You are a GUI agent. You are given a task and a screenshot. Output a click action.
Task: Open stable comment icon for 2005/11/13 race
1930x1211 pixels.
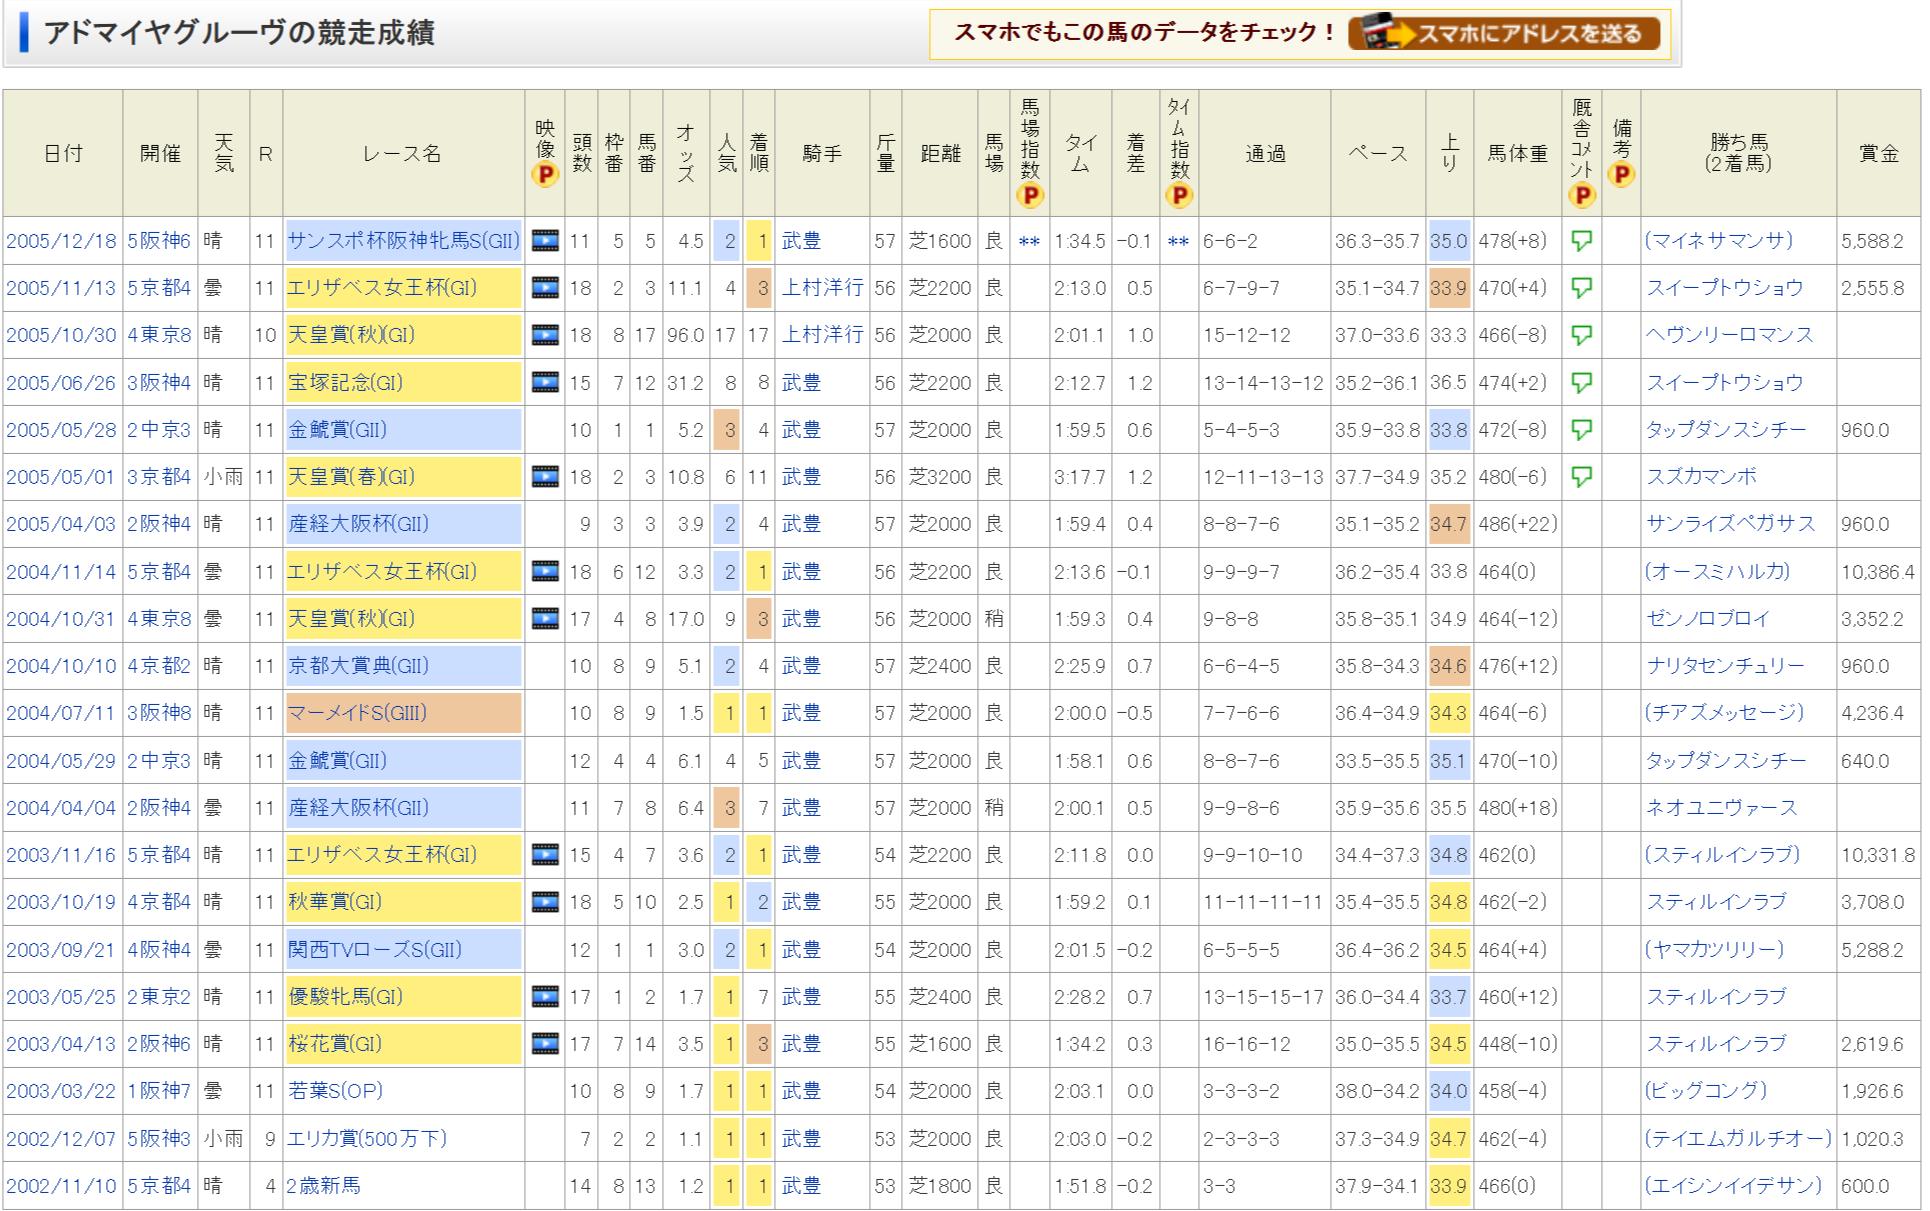(1581, 288)
